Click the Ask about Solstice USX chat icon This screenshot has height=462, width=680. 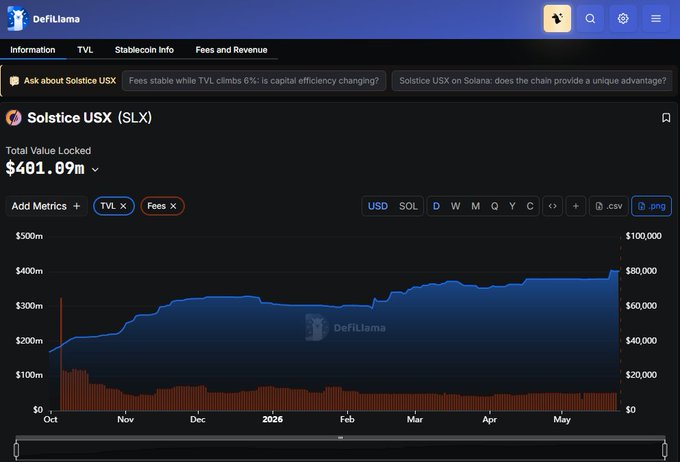click(14, 81)
